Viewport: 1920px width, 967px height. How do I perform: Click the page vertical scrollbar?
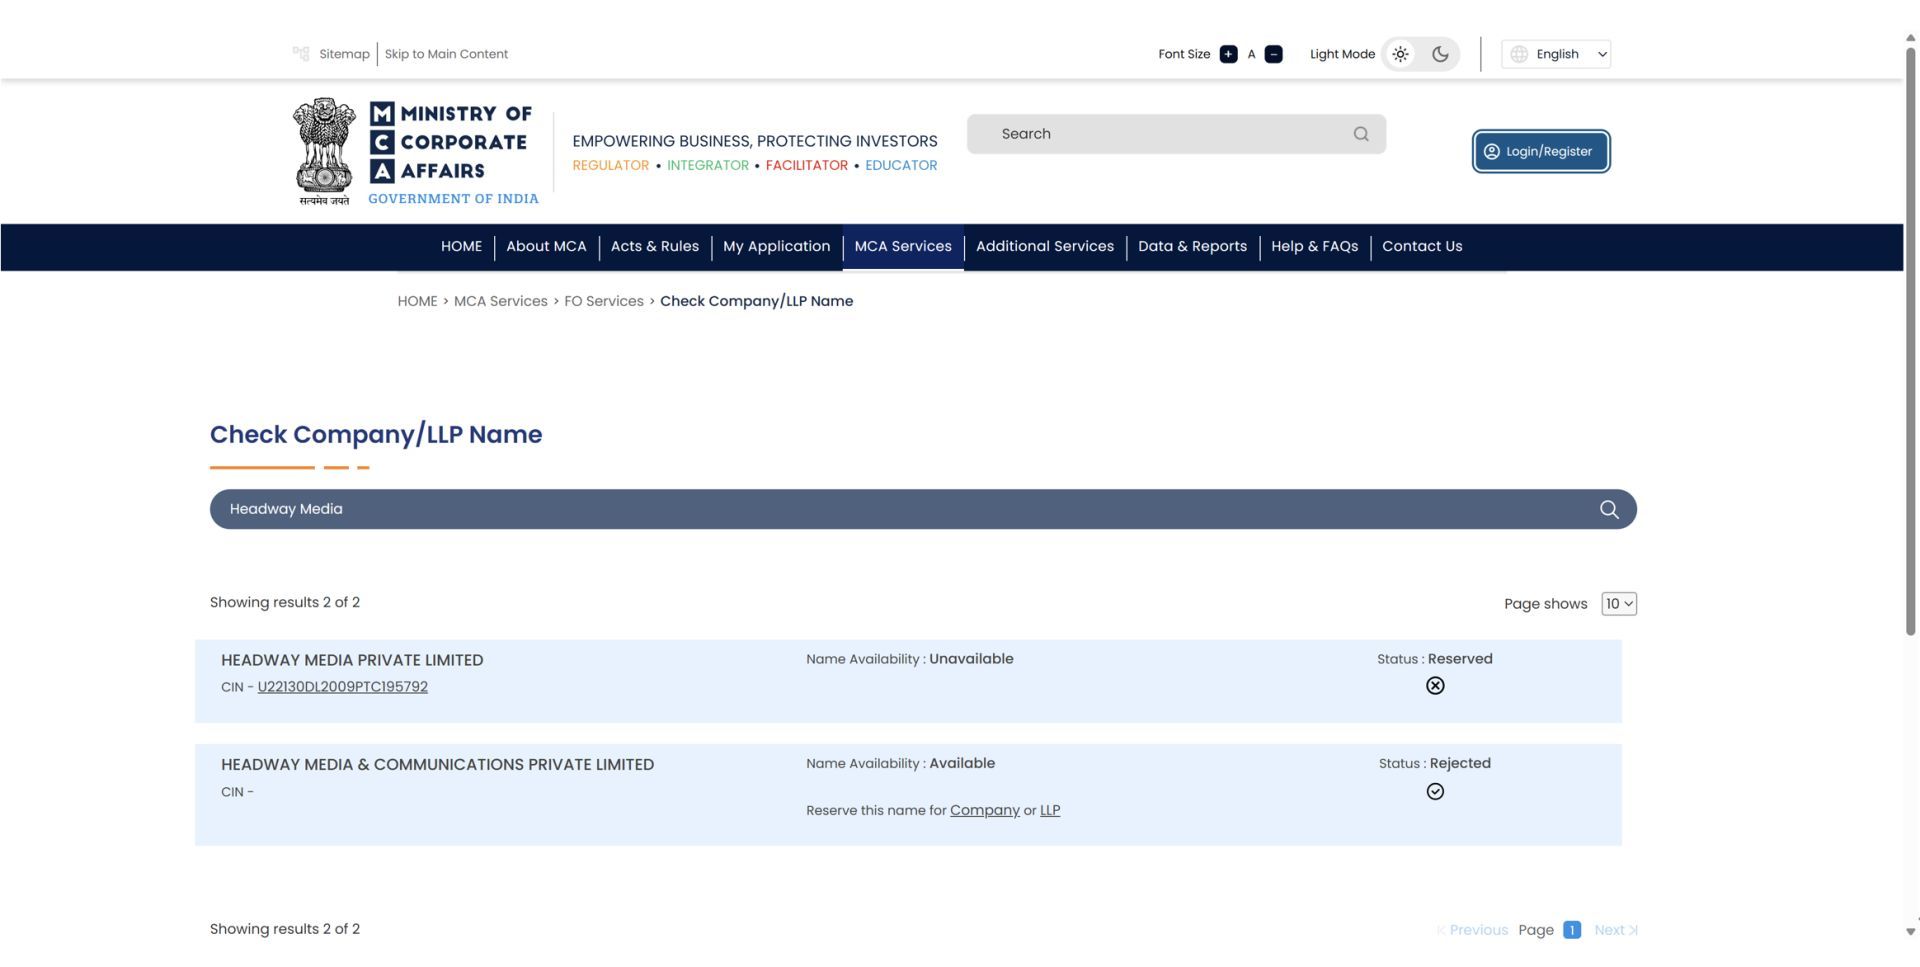(1910, 340)
